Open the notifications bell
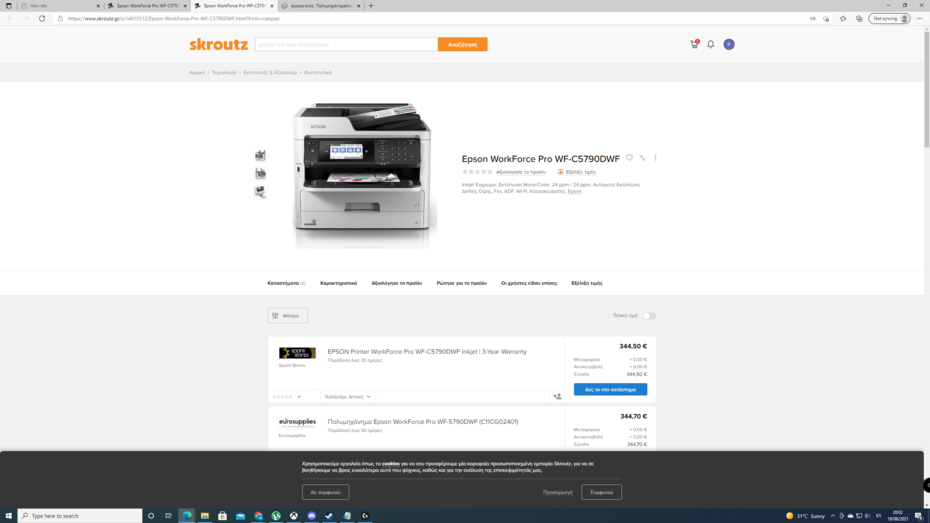Image resolution: width=930 pixels, height=523 pixels. 711,44
